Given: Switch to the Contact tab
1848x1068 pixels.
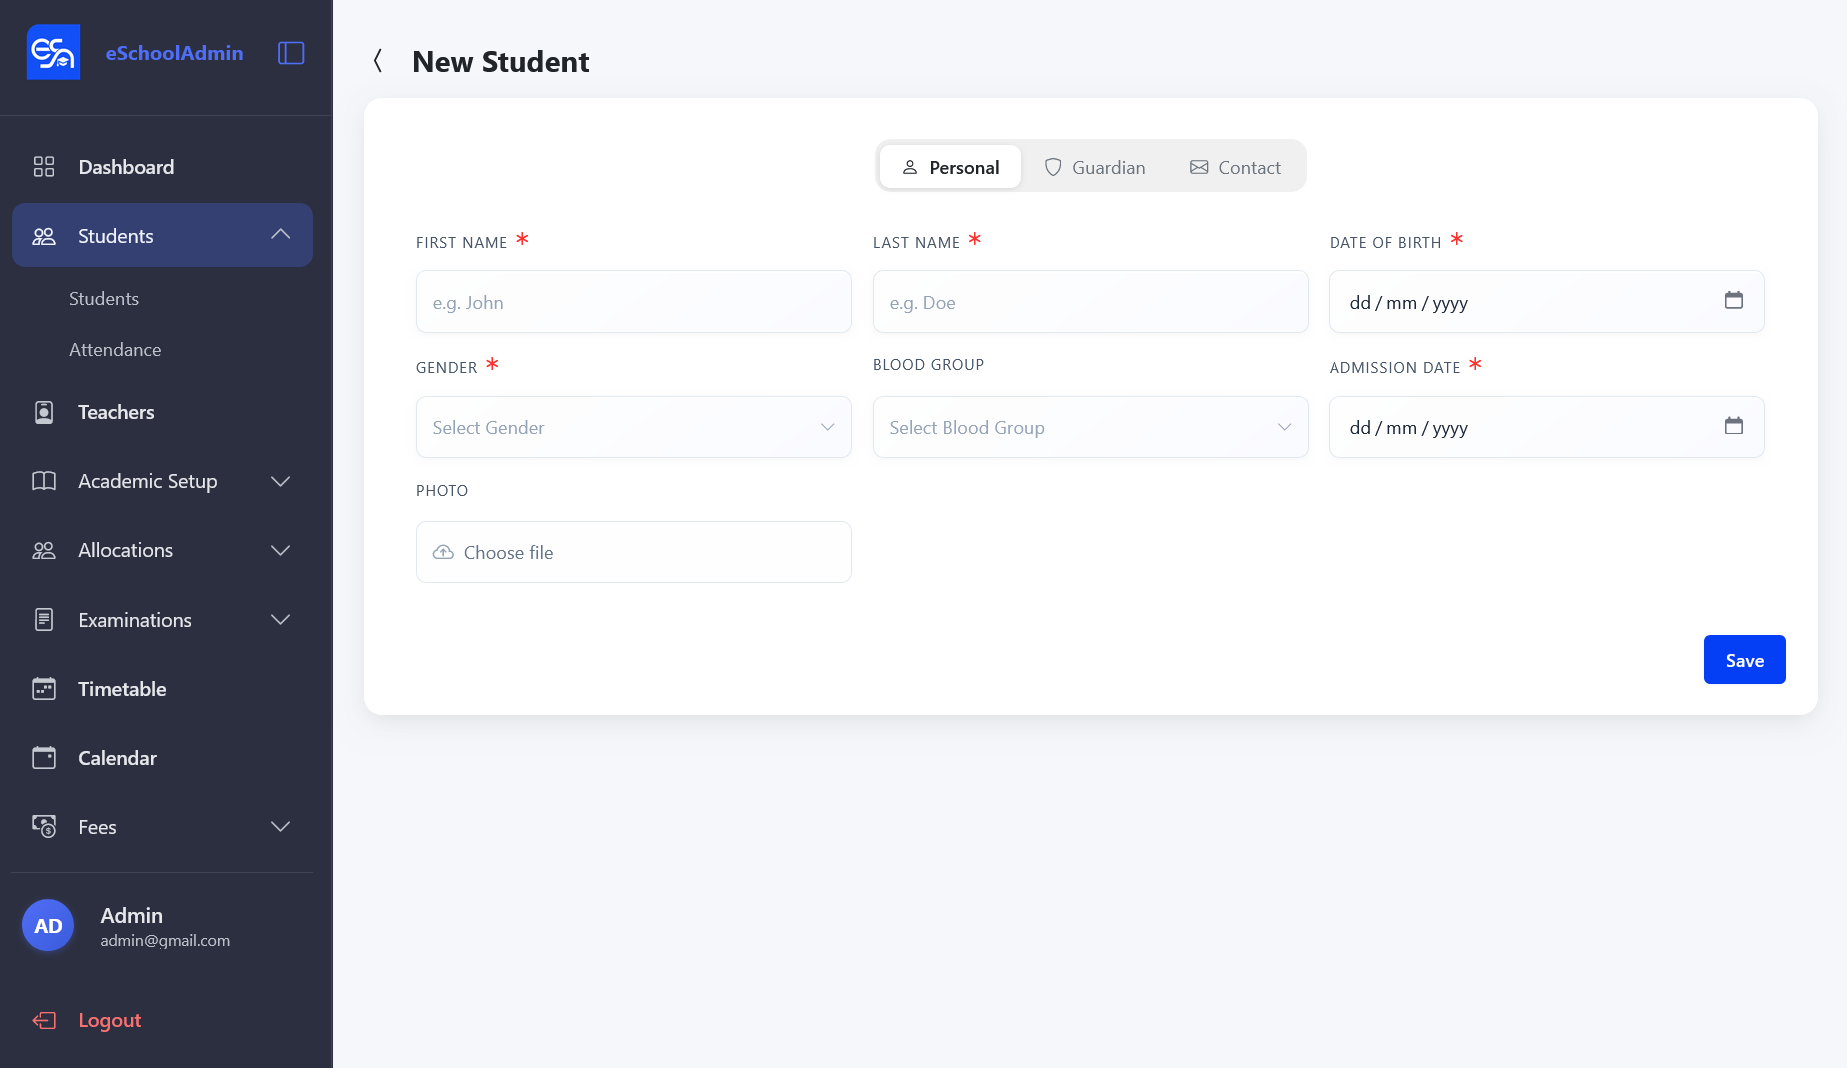Looking at the screenshot, I should click(x=1235, y=167).
